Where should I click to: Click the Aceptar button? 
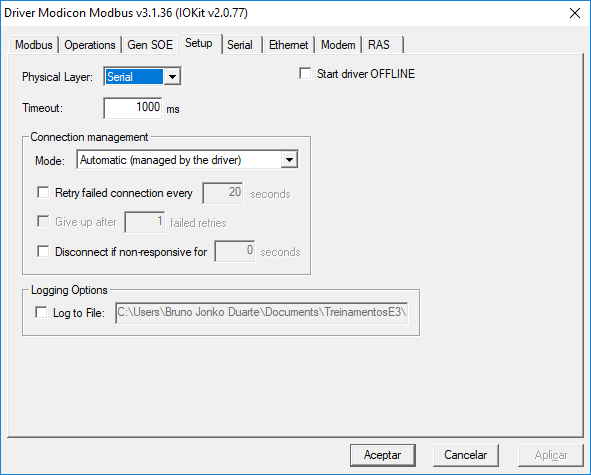coord(383,455)
